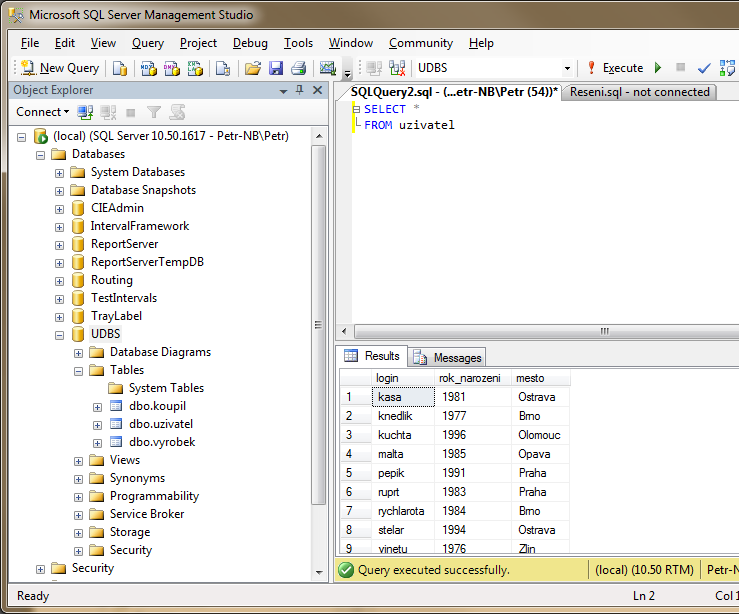Open Object Explorer window position dropdown arrow
Screen dimensions: 739x614
(x=283, y=91)
